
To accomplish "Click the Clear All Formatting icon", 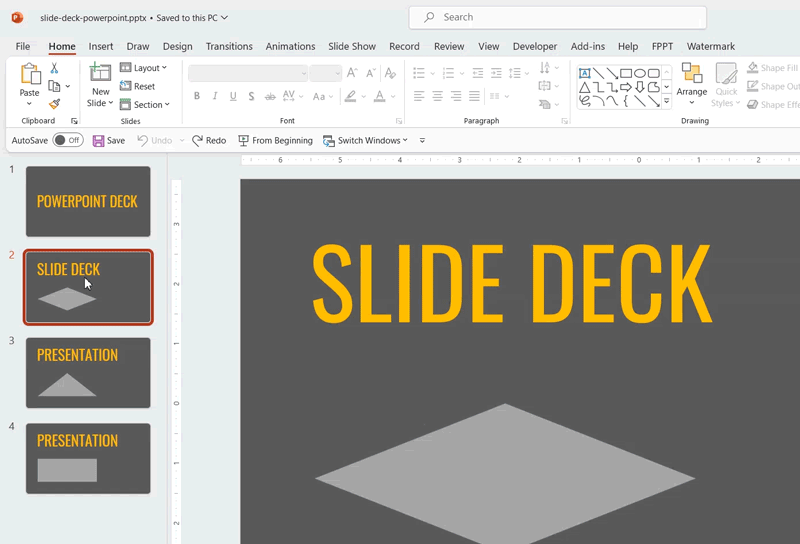I will pyautogui.click(x=390, y=73).
